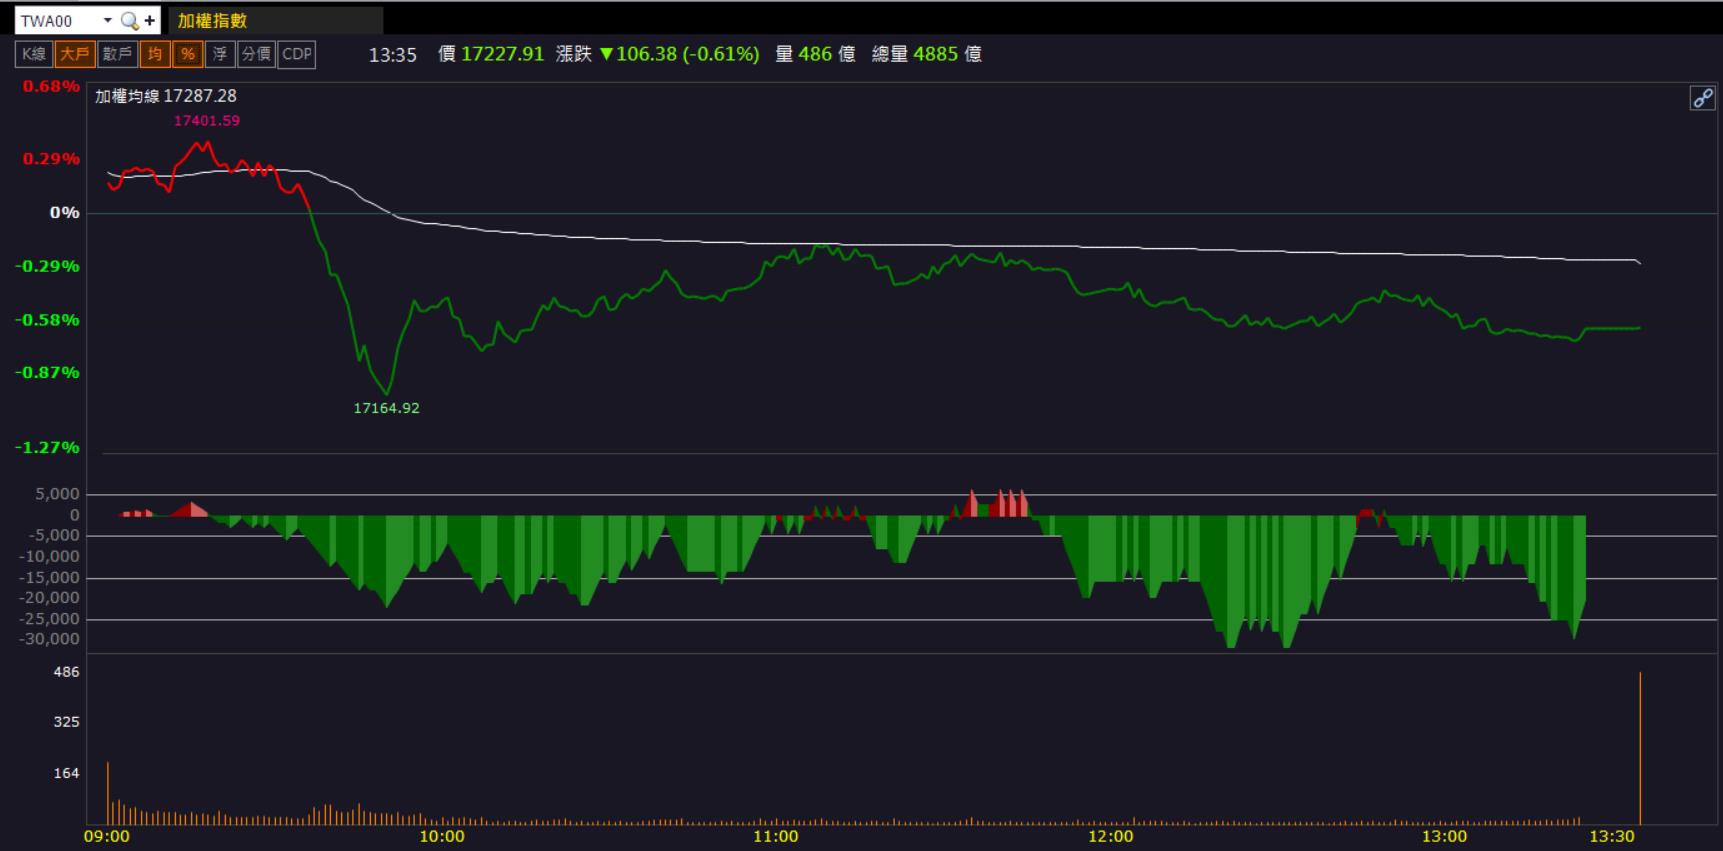
Task: Click the plus icon next to the search magnifier
Action: (x=150, y=20)
